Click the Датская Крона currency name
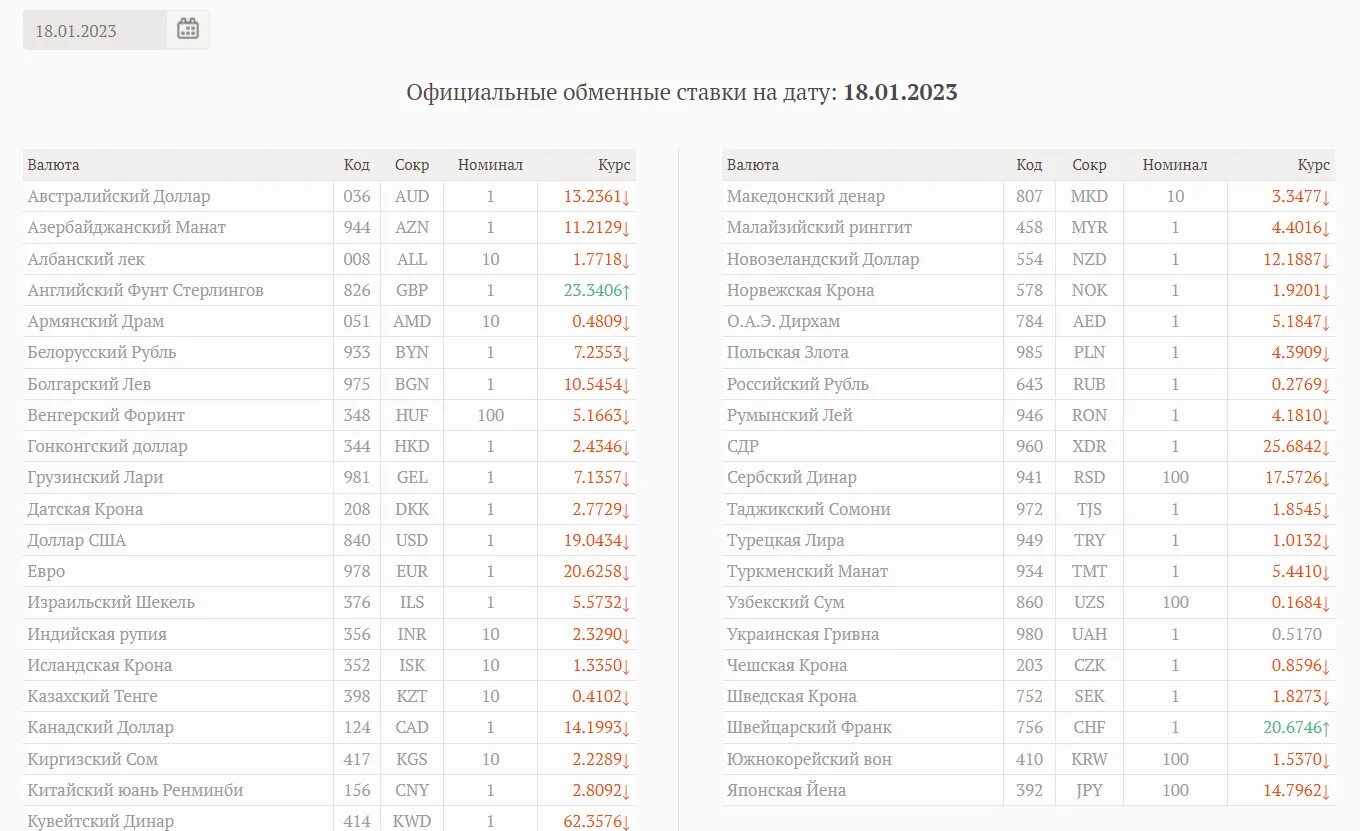The width and height of the screenshot is (1360, 831). click(85, 509)
